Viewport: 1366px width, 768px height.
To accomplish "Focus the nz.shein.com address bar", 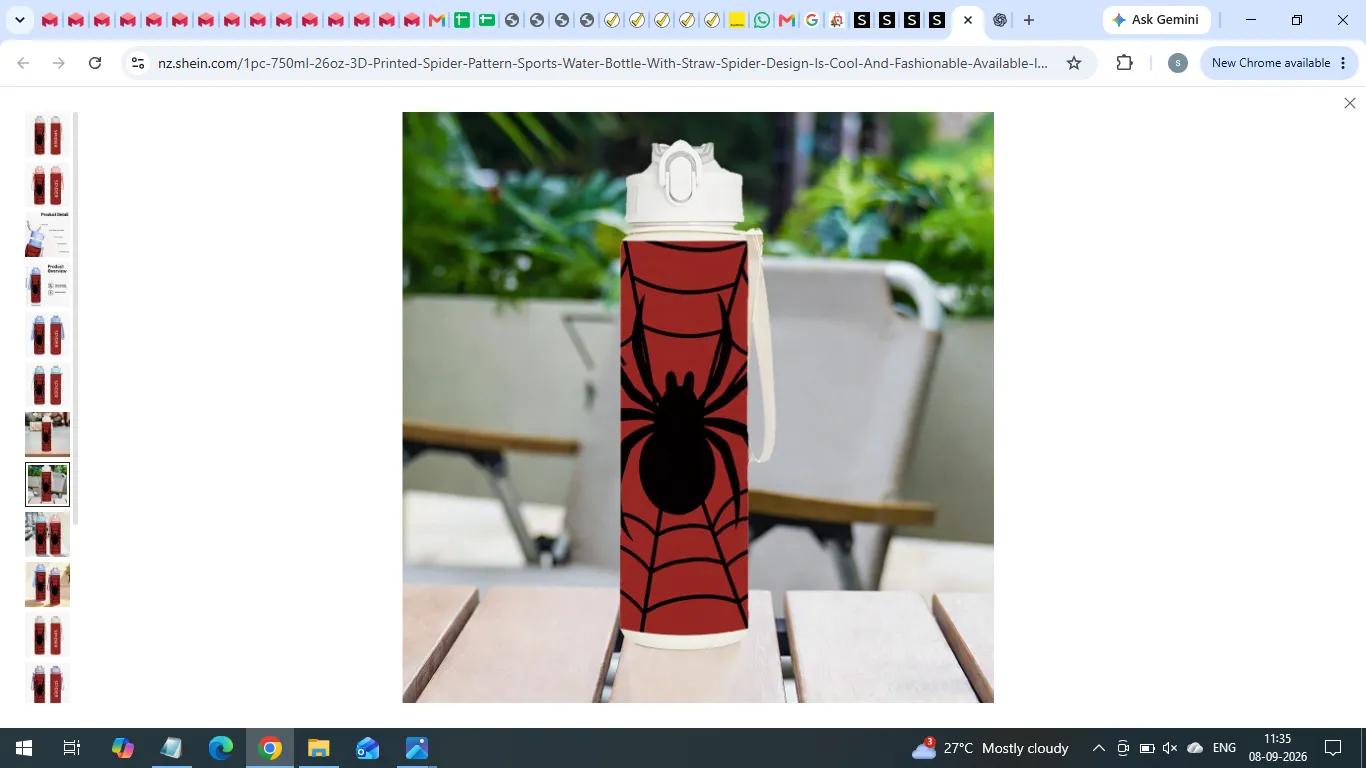I will tap(602, 63).
